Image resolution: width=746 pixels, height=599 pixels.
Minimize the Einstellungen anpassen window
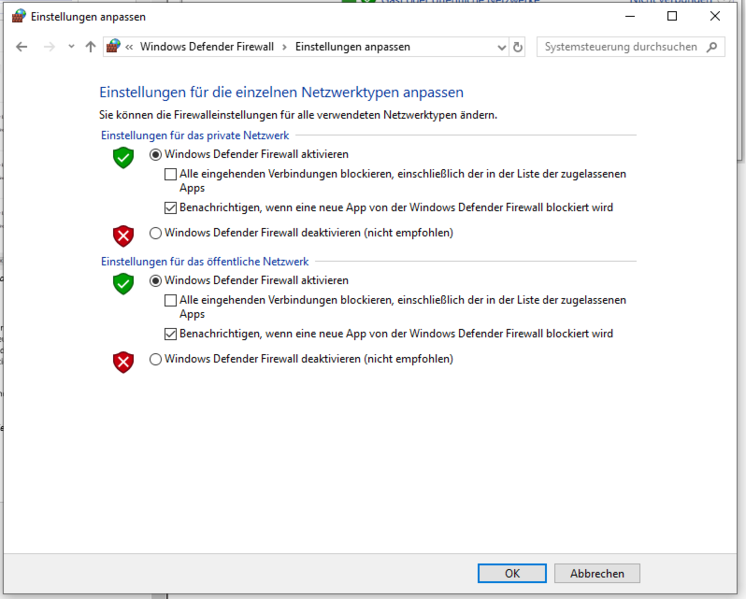pyautogui.click(x=630, y=16)
